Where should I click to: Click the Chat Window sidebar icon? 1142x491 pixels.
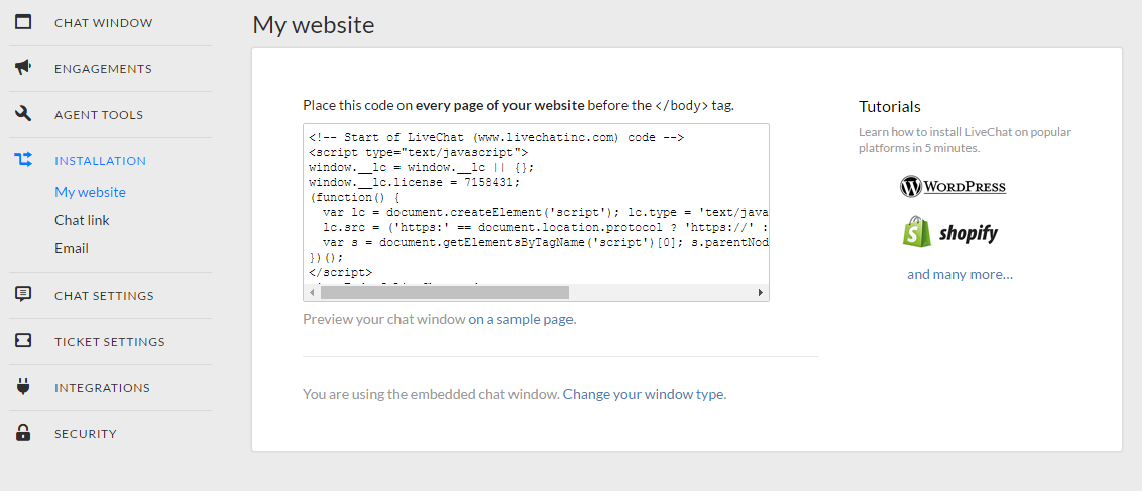point(23,22)
